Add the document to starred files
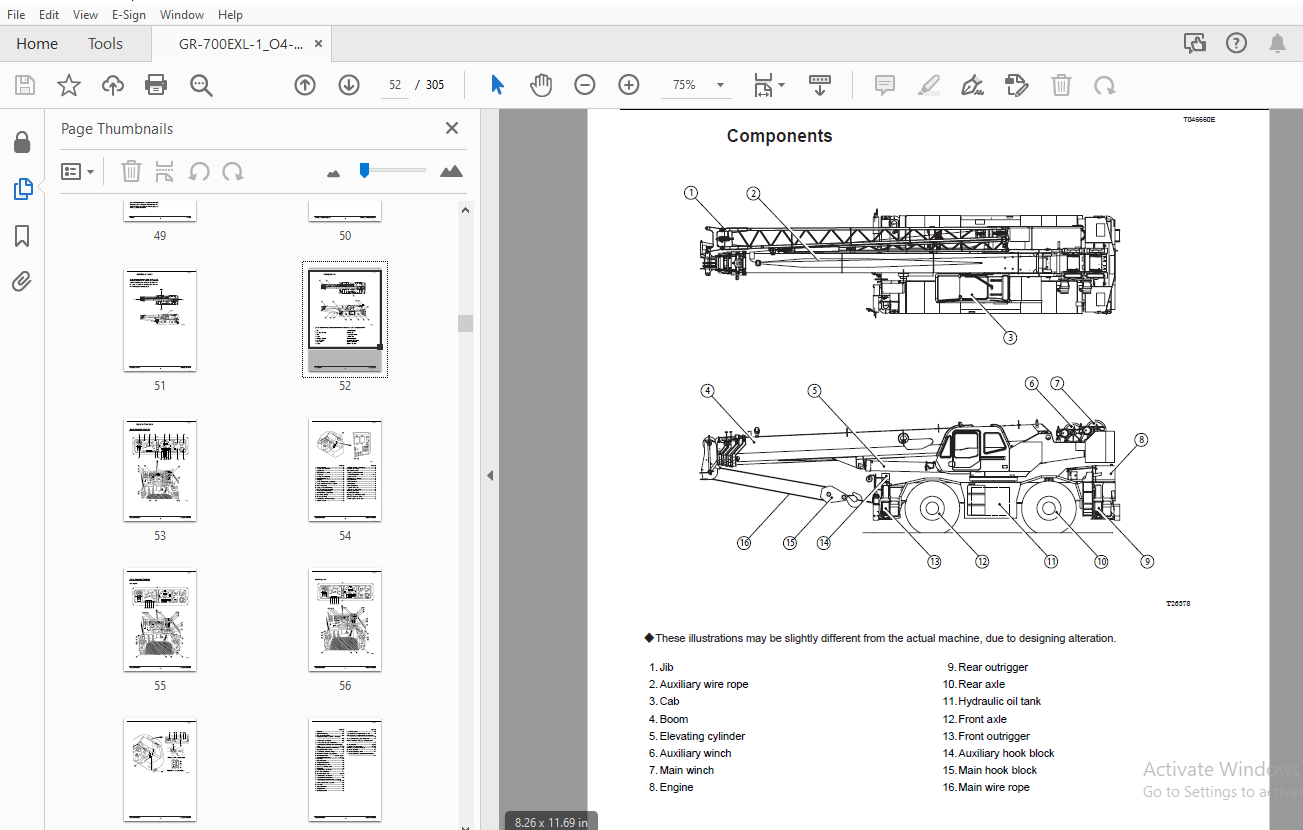The image size is (1303, 830). tap(68, 85)
